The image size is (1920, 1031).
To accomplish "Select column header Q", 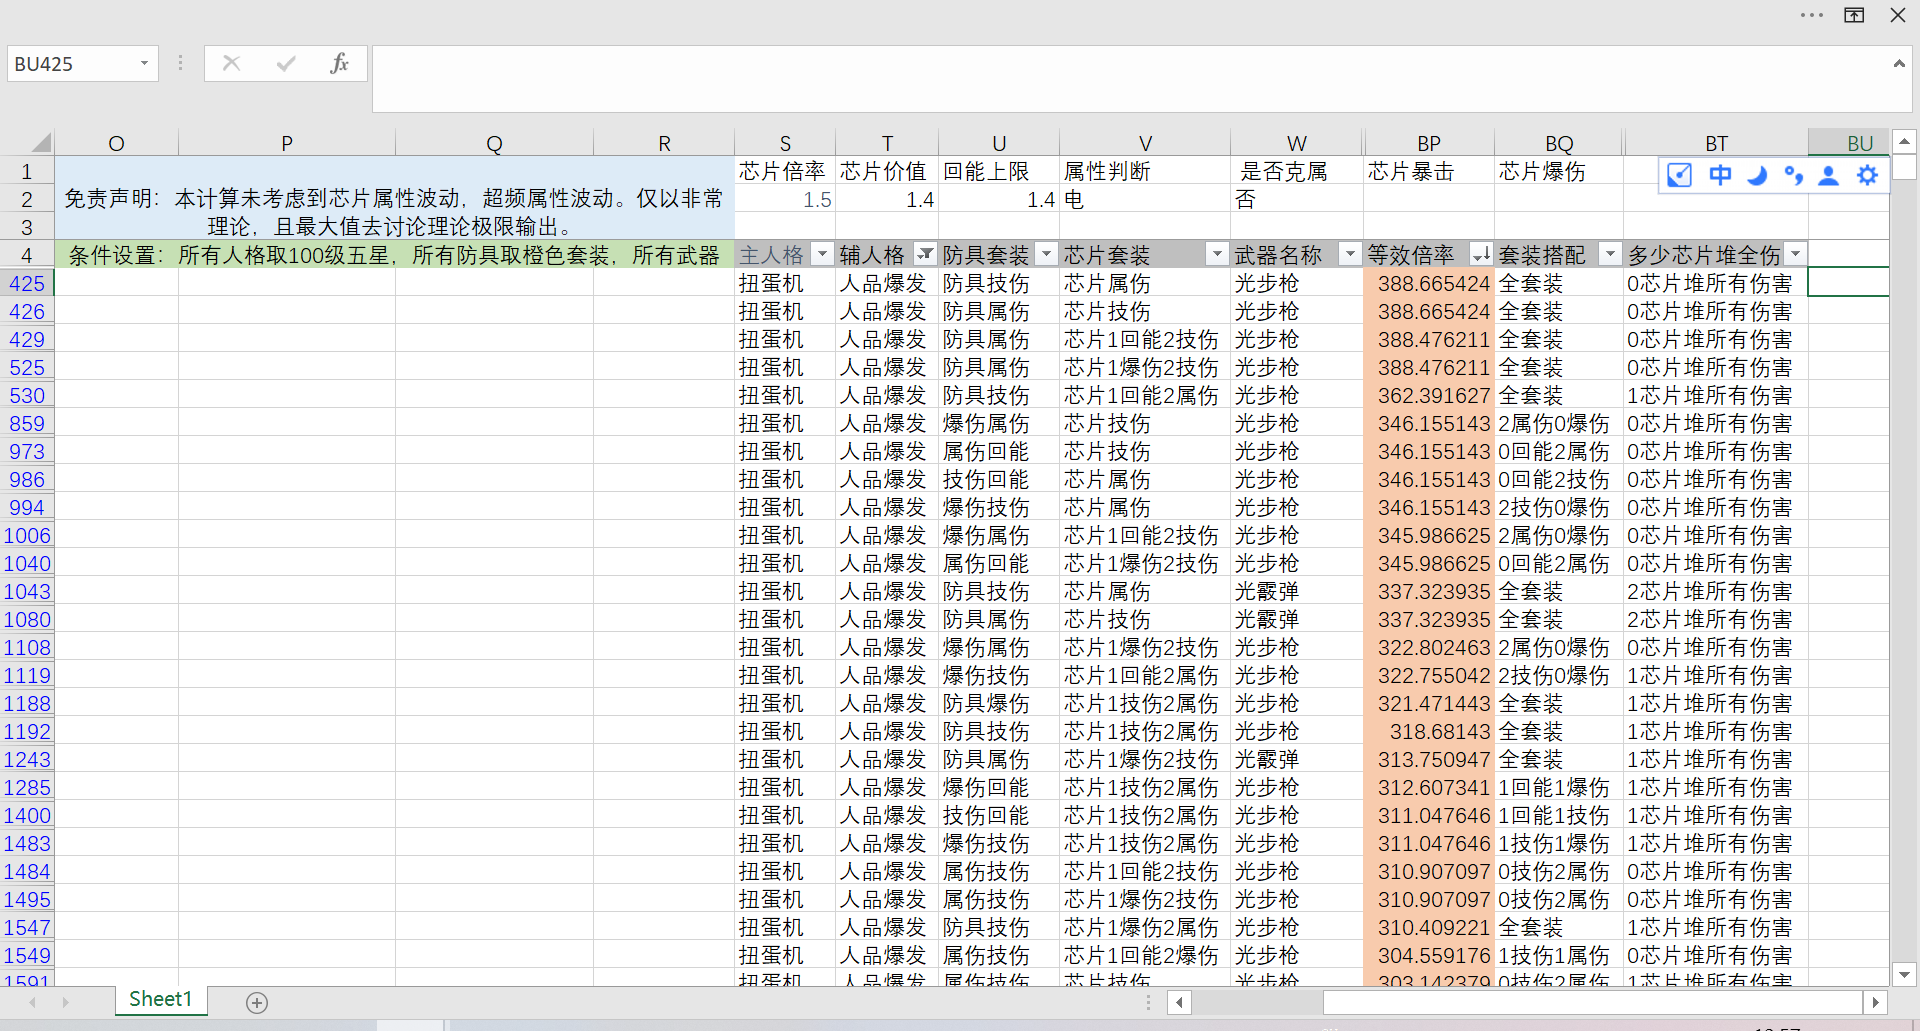I will tap(494, 143).
